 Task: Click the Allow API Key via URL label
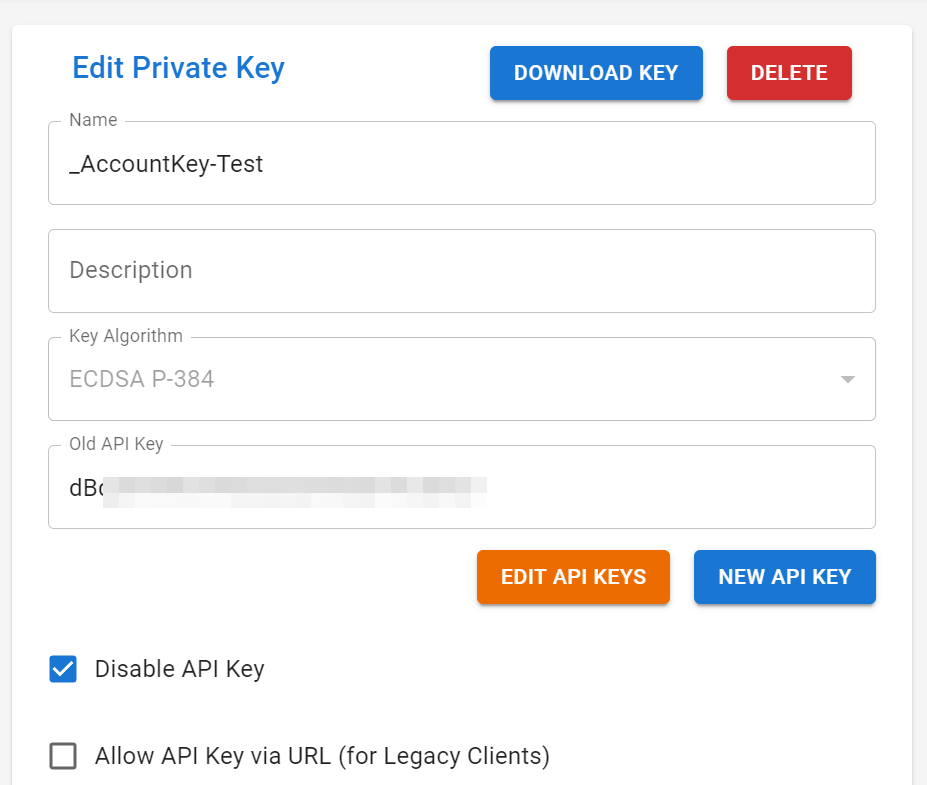(321, 756)
